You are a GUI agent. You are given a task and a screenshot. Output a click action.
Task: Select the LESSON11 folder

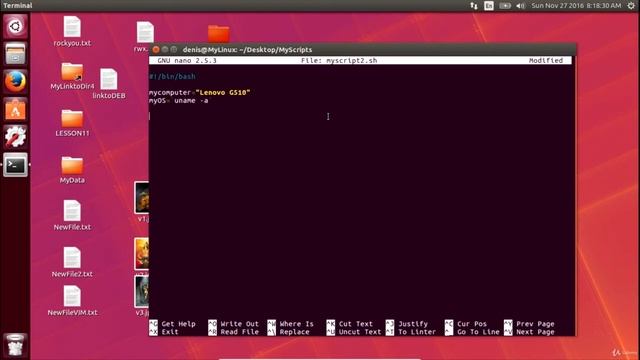pos(72,123)
